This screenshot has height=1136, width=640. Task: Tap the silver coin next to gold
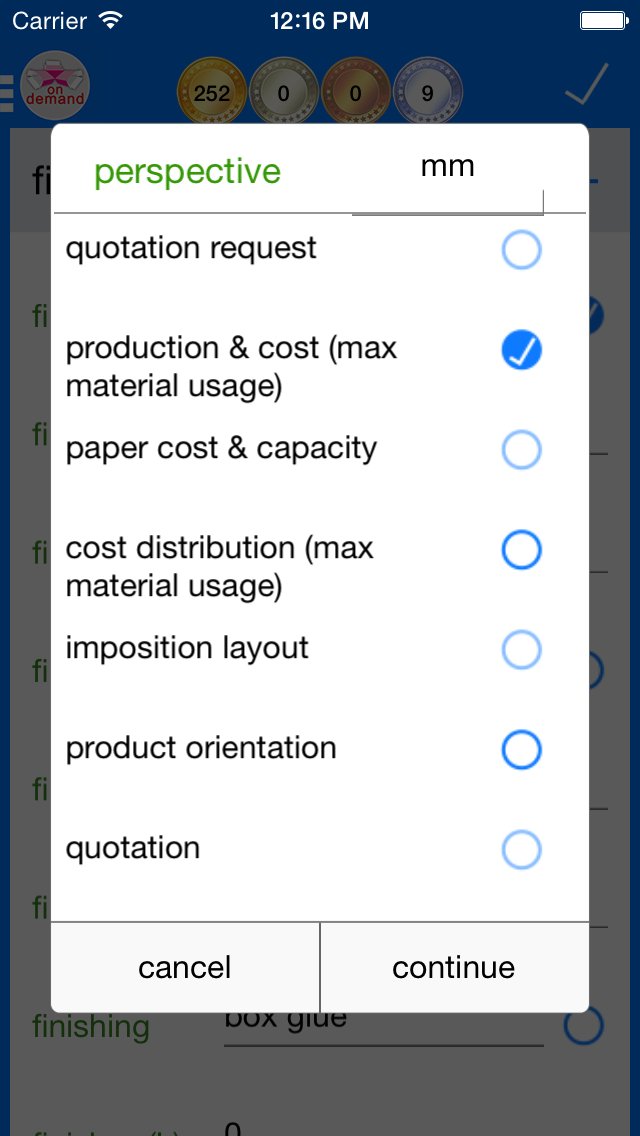tap(283, 94)
